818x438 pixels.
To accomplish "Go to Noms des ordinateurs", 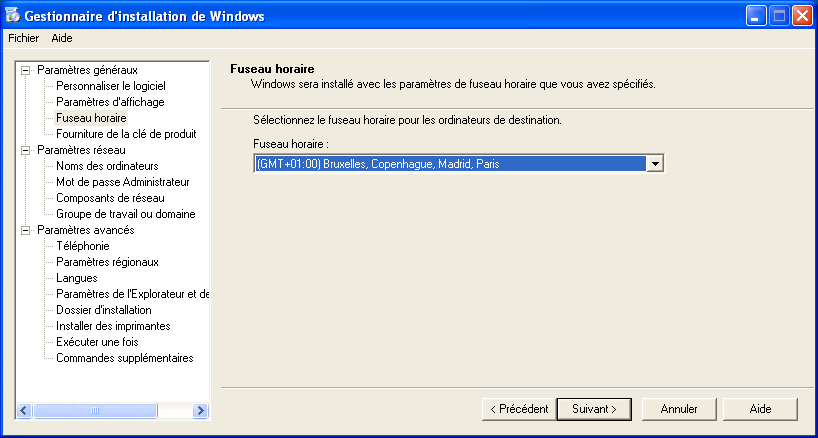I will [107, 166].
